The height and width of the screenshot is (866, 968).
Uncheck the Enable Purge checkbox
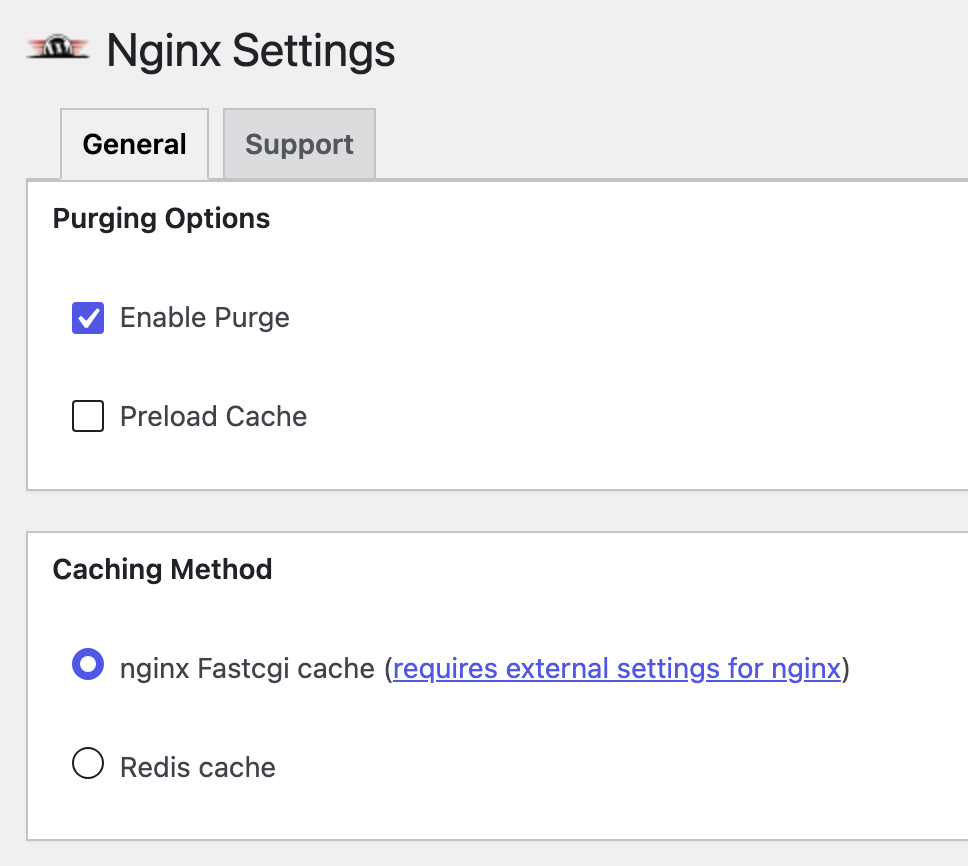88,318
